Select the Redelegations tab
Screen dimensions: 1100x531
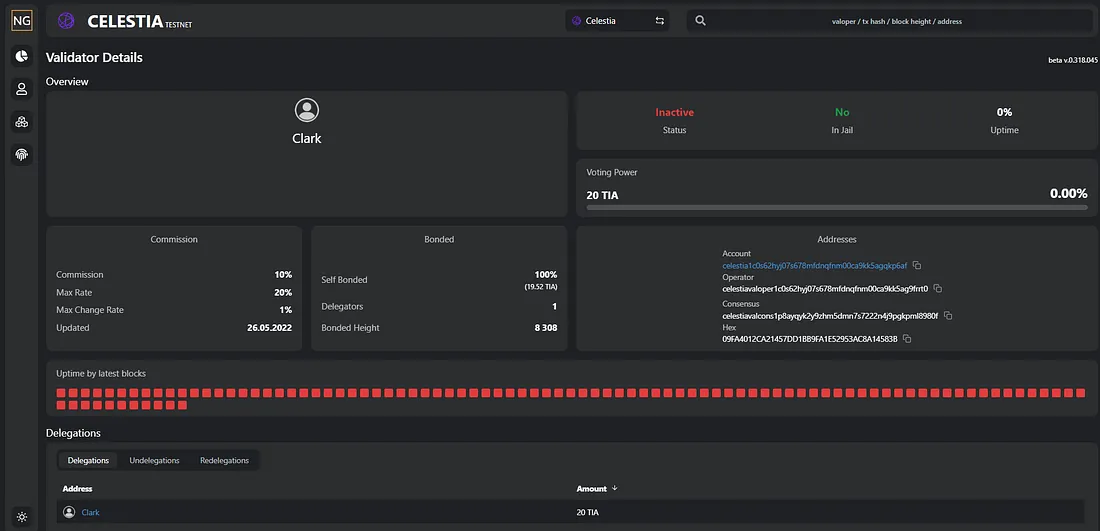(224, 460)
